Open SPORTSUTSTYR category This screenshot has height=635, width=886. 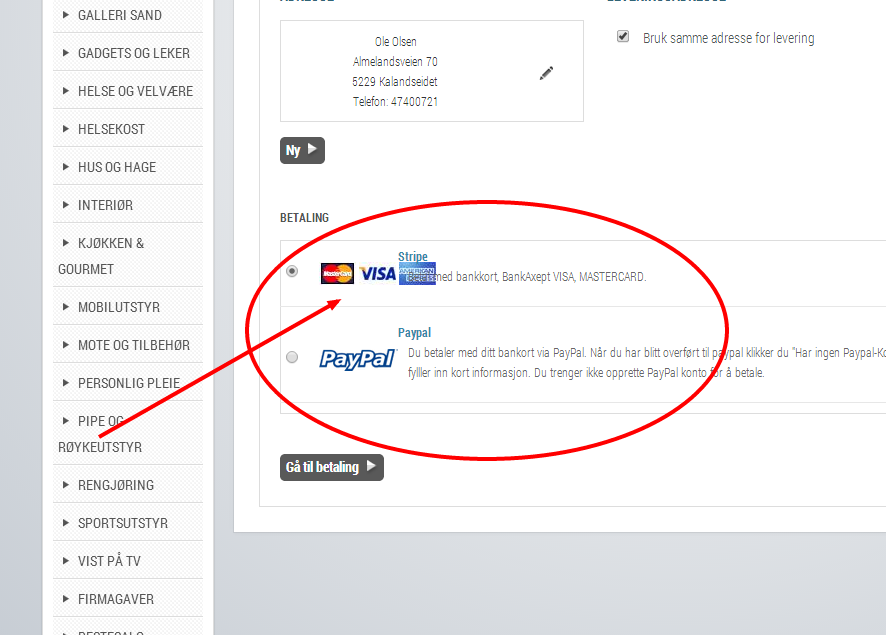point(123,523)
